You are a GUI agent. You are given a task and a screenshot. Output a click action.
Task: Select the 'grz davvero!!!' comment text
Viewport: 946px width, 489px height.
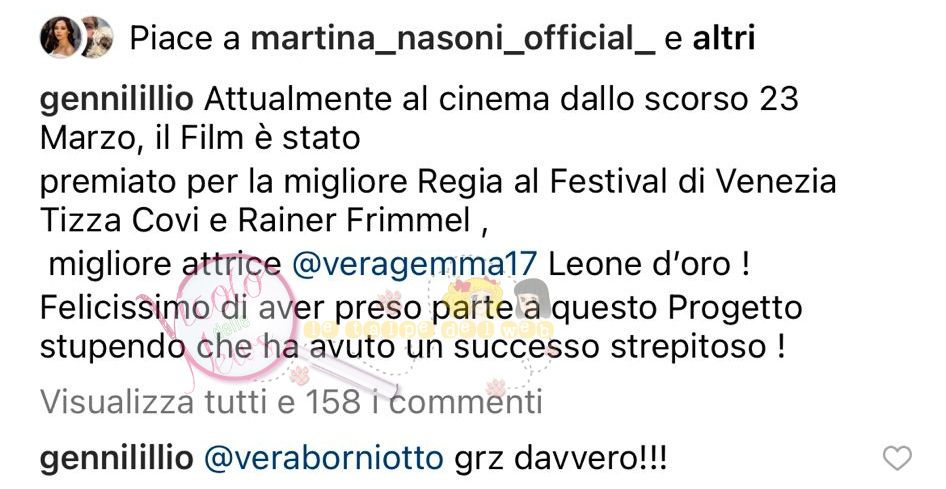(560, 459)
